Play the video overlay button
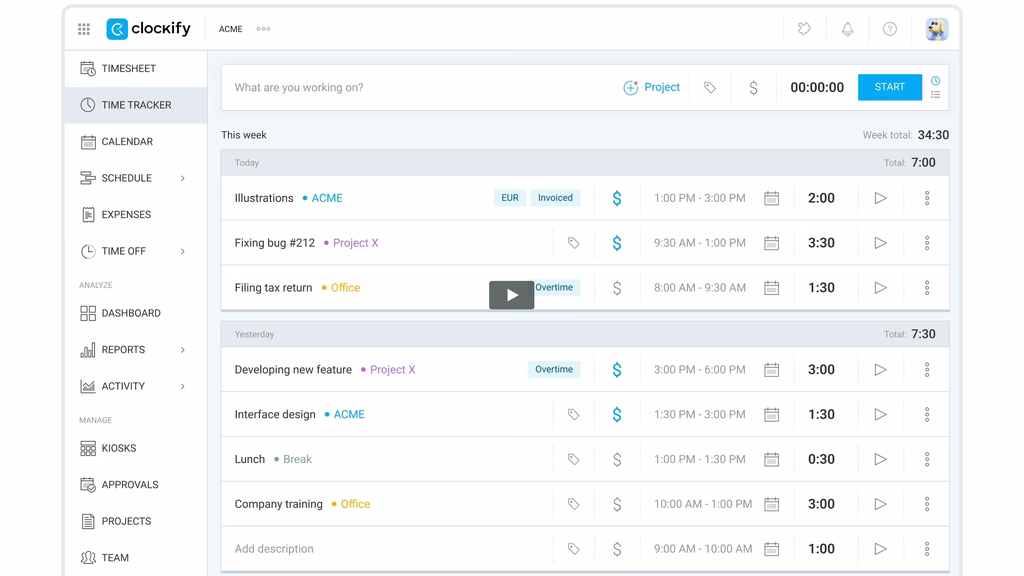Image resolution: width=1024 pixels, height=576 pixels. click(x=511, y=295)
